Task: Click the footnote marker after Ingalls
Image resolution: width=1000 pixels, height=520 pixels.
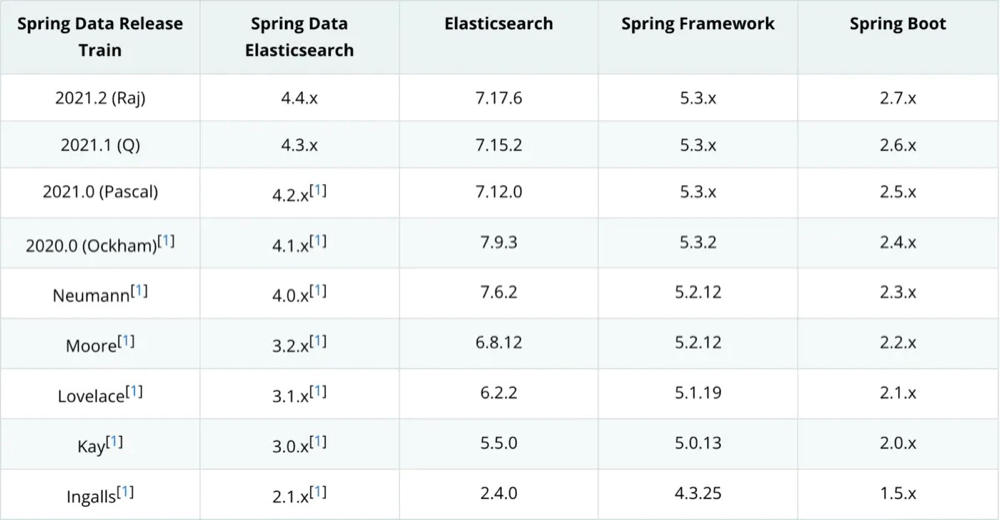Action: coord(126,491)
